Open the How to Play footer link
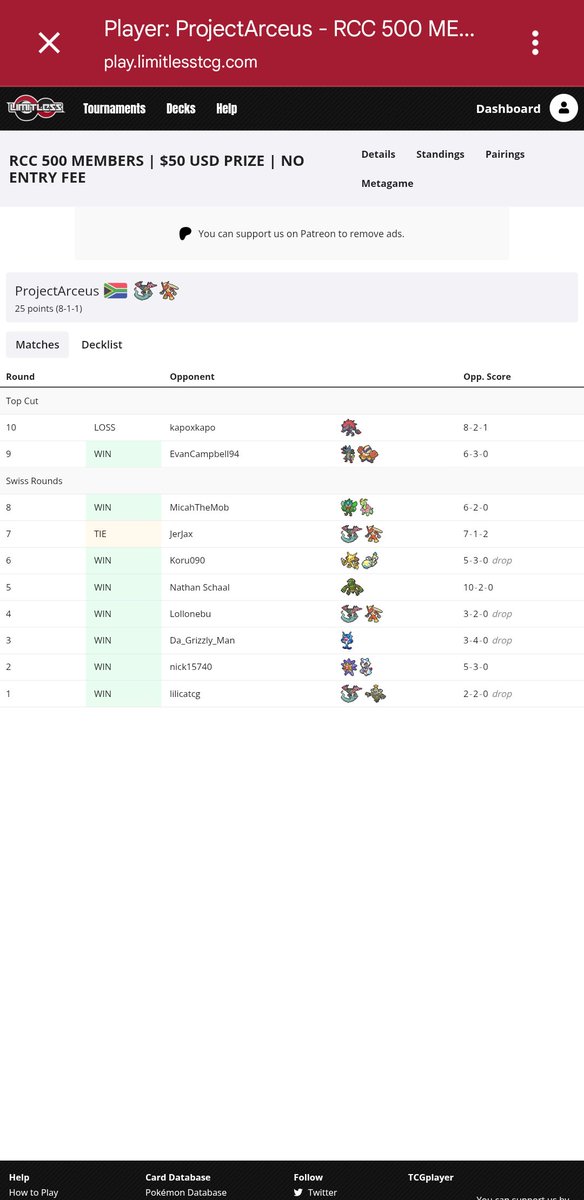This screenshot has width=584, height=1200. point(33,1192)
